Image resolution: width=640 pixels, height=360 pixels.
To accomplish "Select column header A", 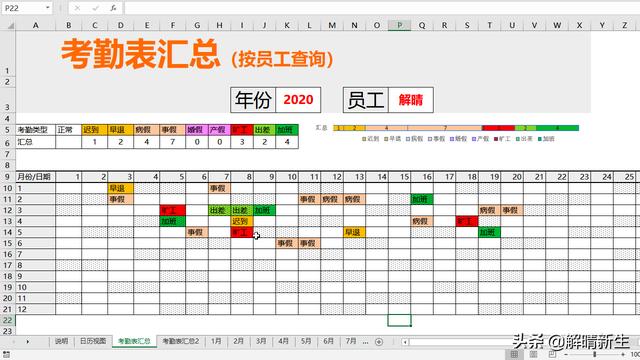I will coord(36,25).
